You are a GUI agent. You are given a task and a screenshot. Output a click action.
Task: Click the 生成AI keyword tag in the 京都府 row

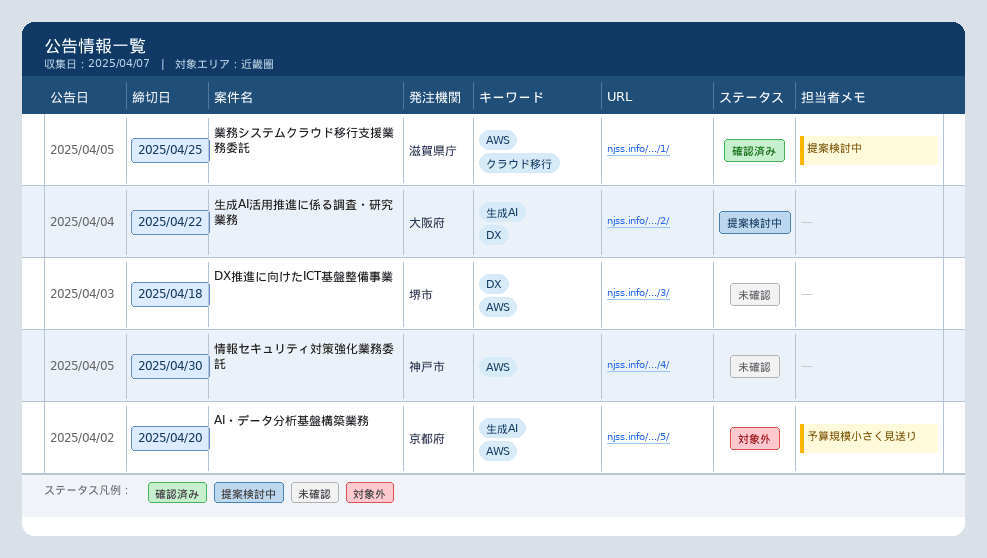[502, 428]
